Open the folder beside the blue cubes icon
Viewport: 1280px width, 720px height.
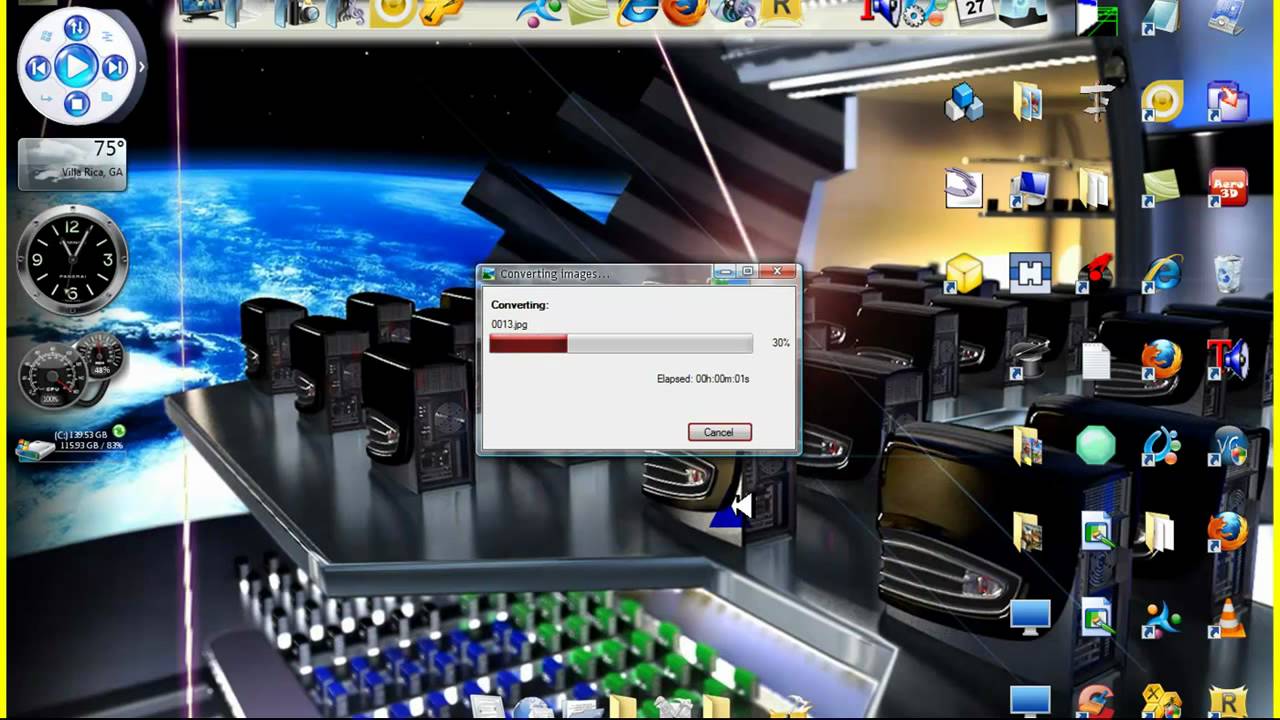(1030, 101)
